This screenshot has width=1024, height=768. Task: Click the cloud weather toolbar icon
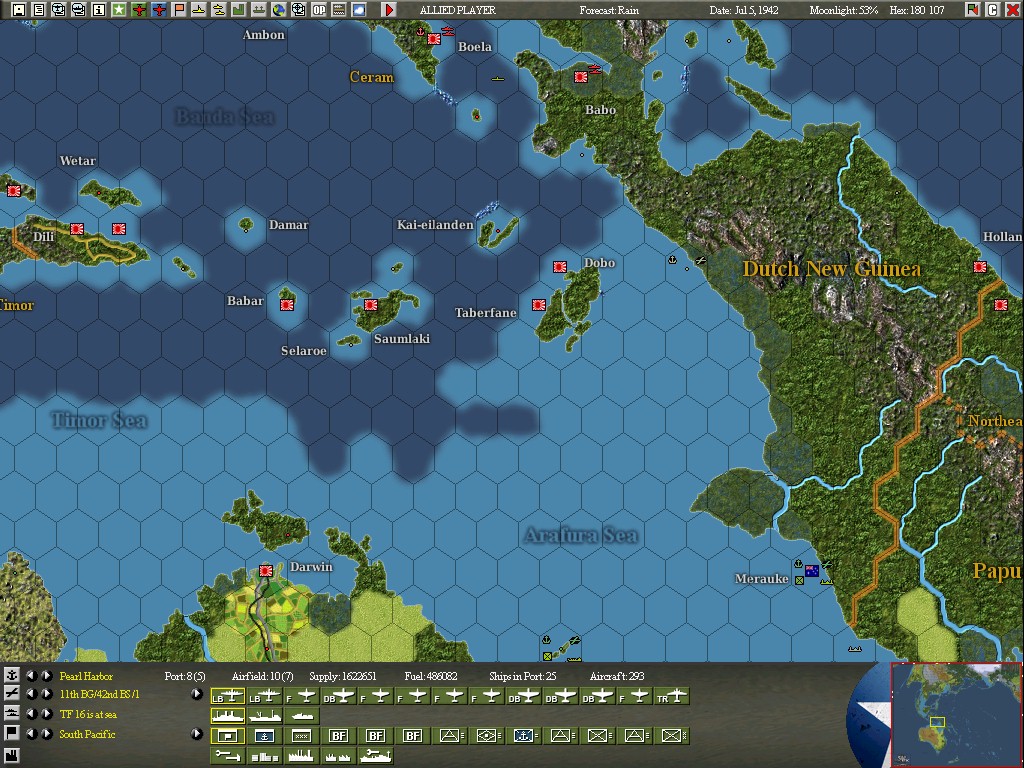click(359, 10)
